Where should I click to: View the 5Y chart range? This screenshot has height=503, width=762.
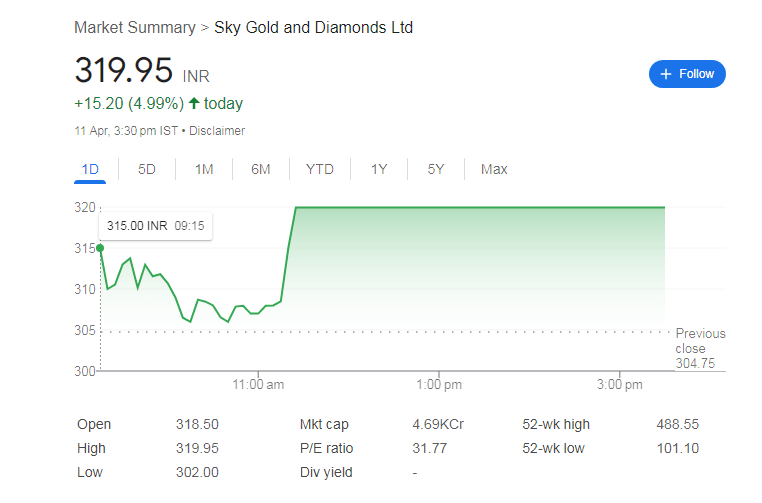pos(436,169)
